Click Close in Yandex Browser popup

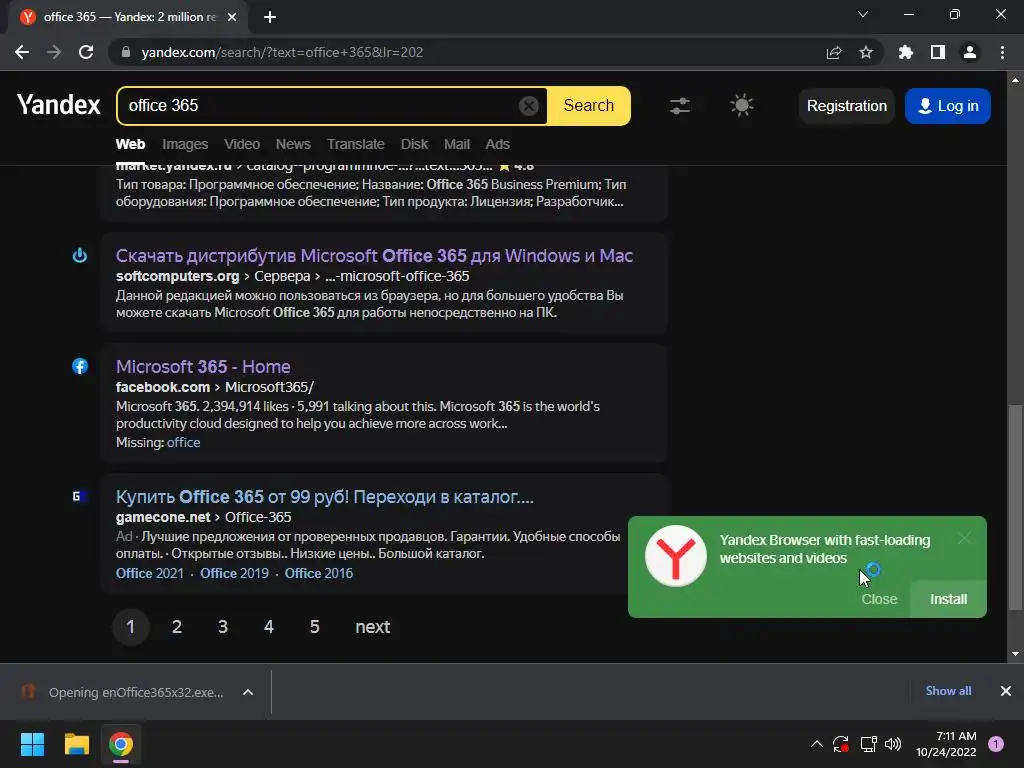879,599
